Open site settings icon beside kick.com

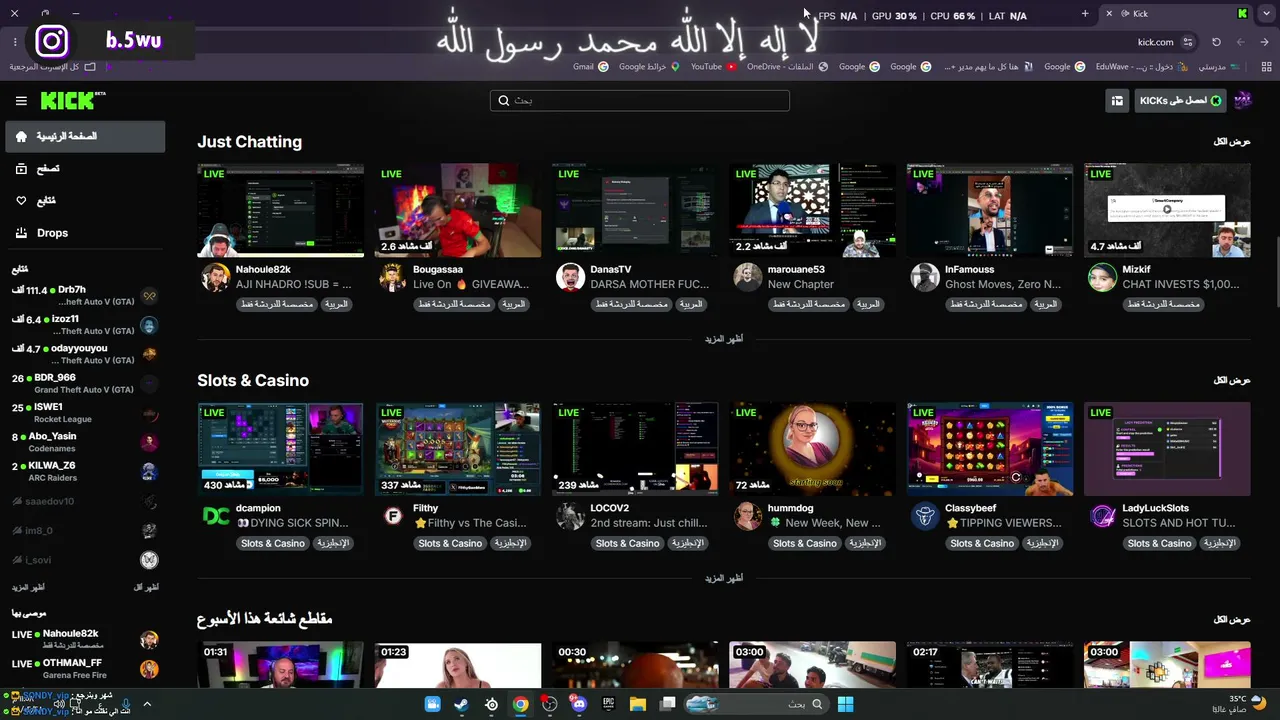[x=1188, y=42]
